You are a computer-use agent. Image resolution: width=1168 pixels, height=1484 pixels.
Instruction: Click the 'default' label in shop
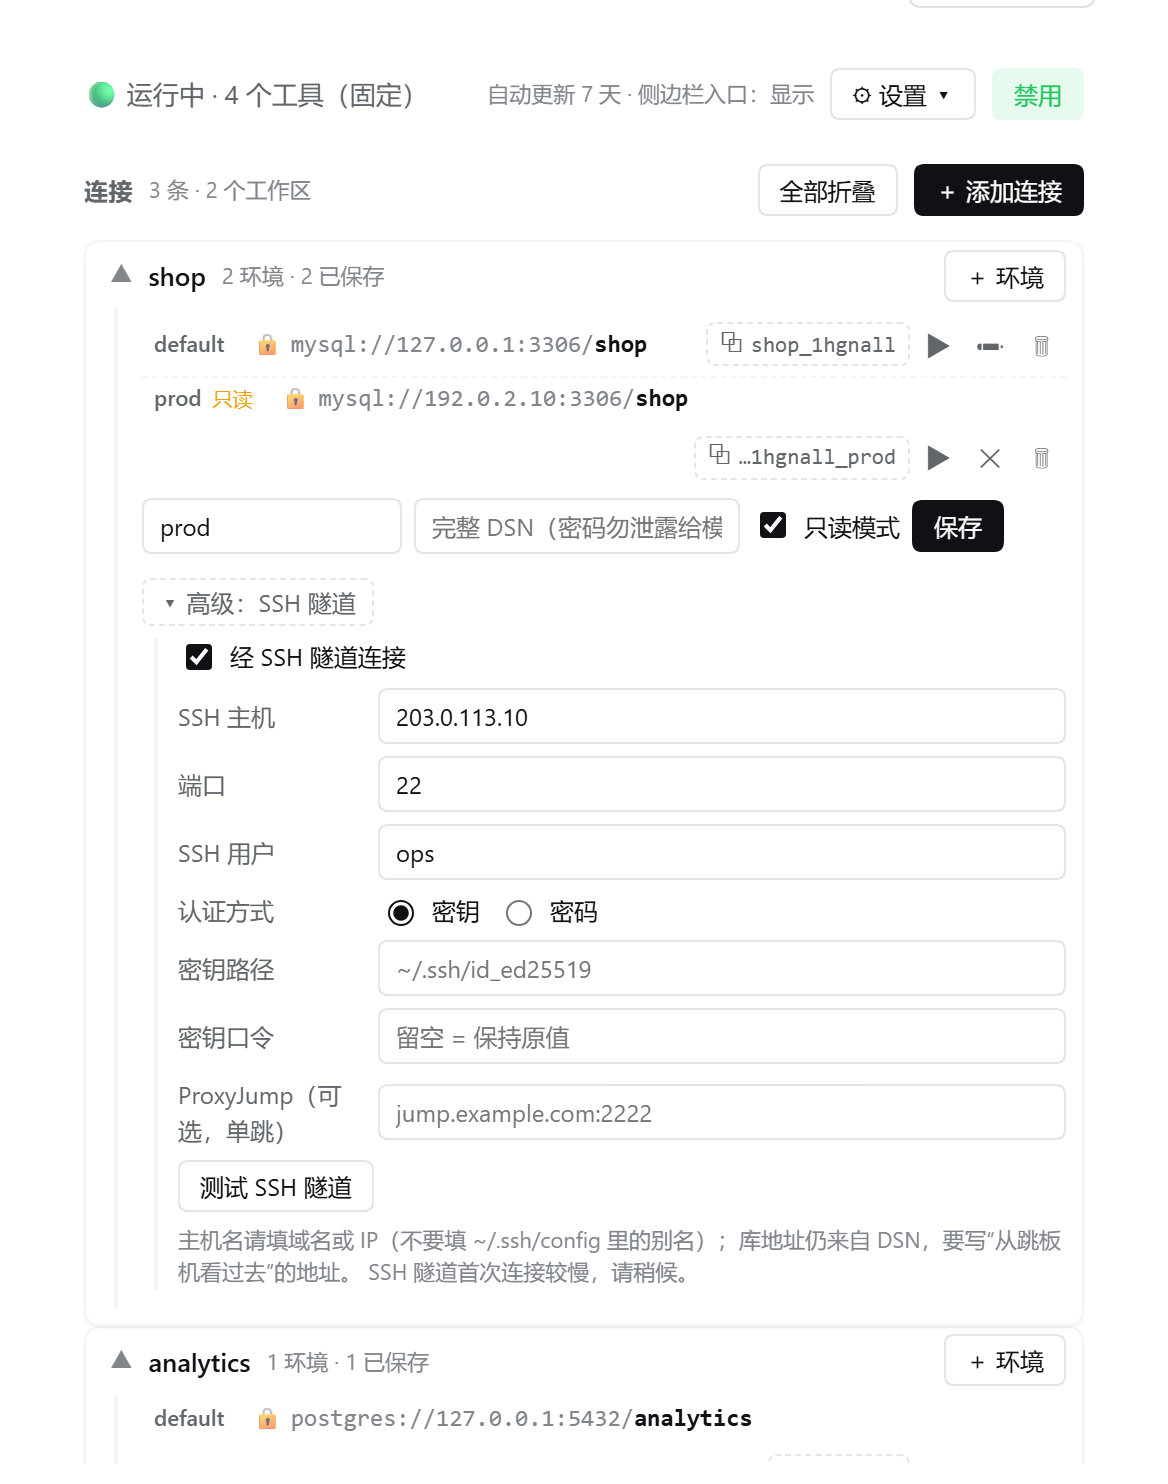point(189,345)
